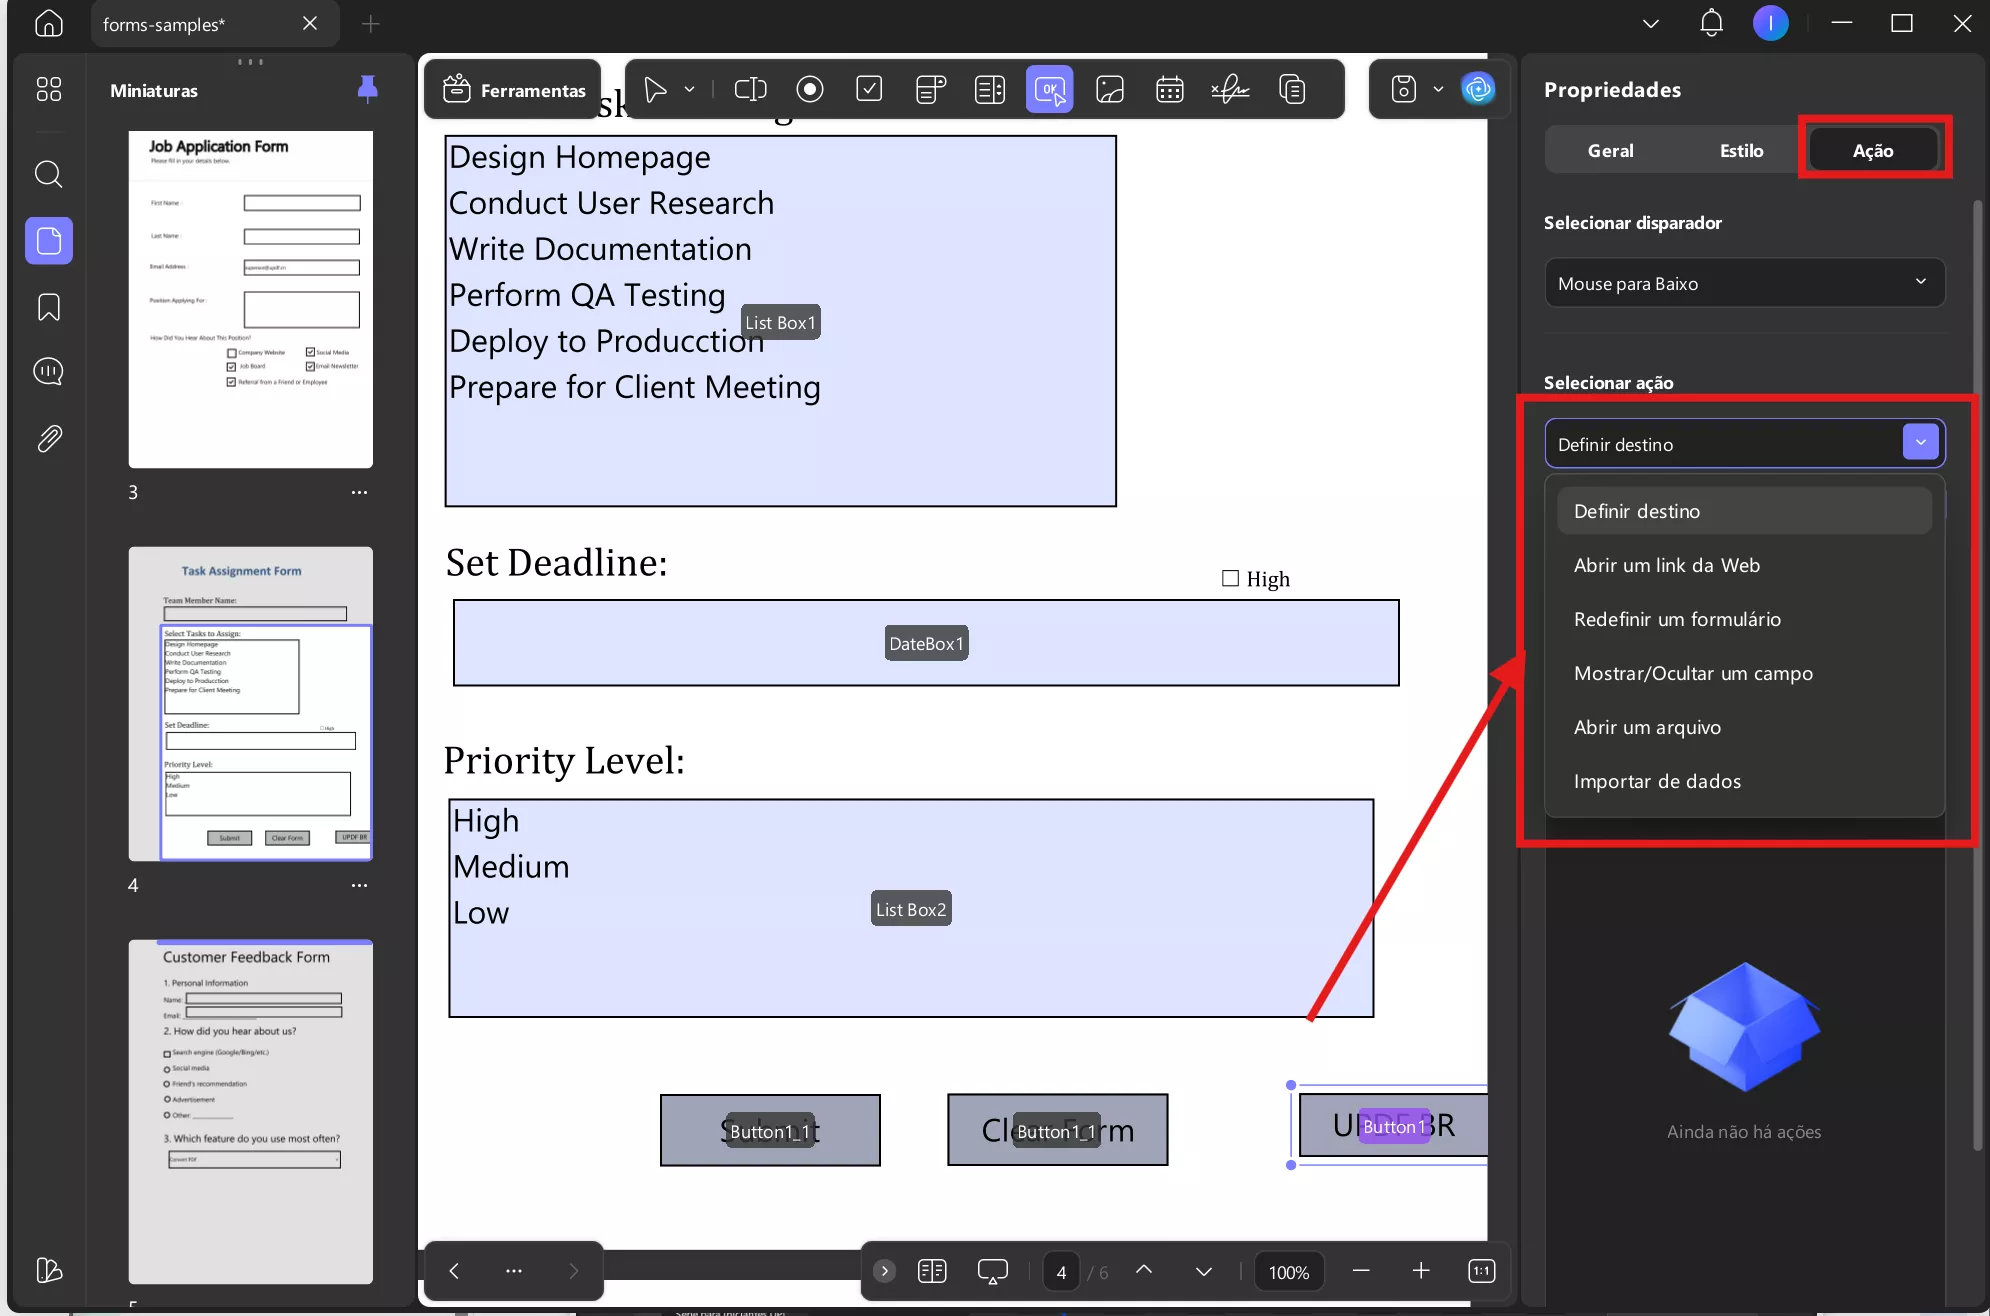The image size is (1990, 1316).
Task: Open the tab list chevron in title bar
Action: click(x=1651, y=23)
